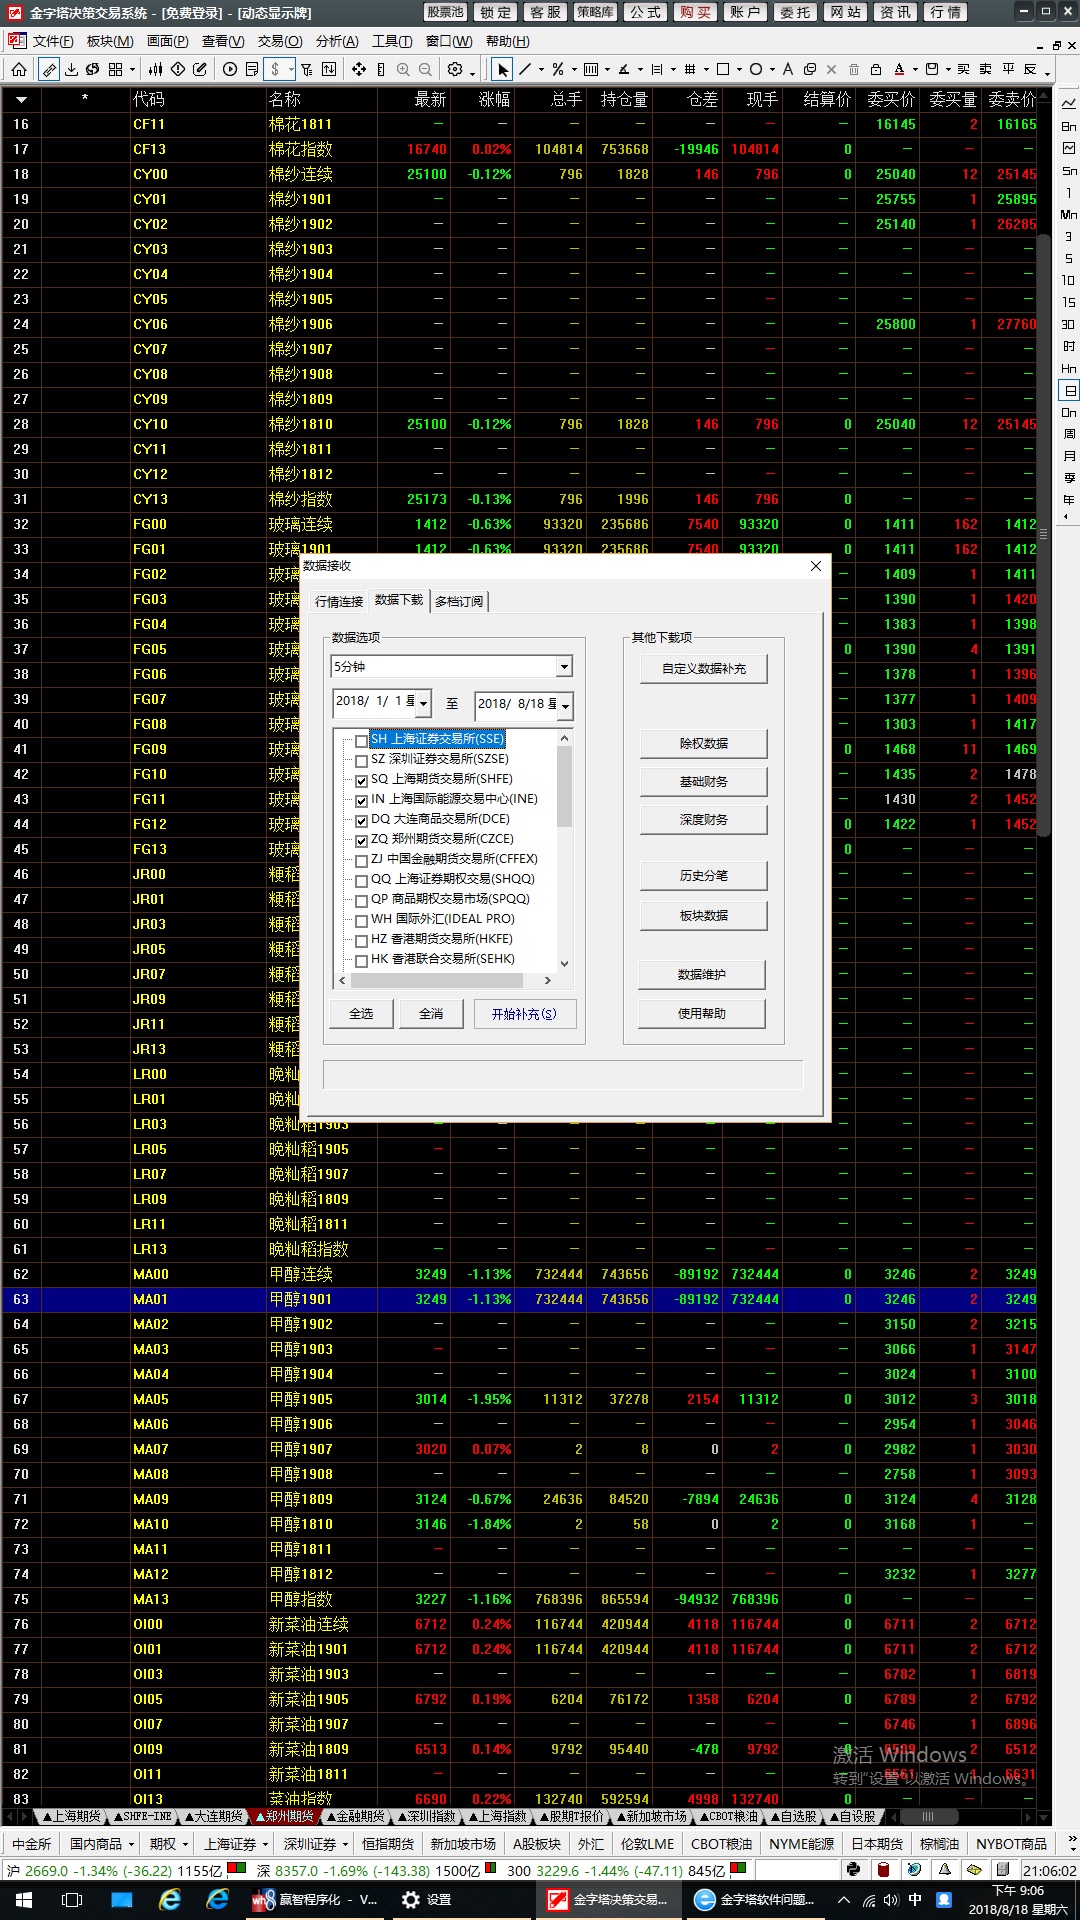
Task: Click the filter funnel icon
Action: coord(307,69)
